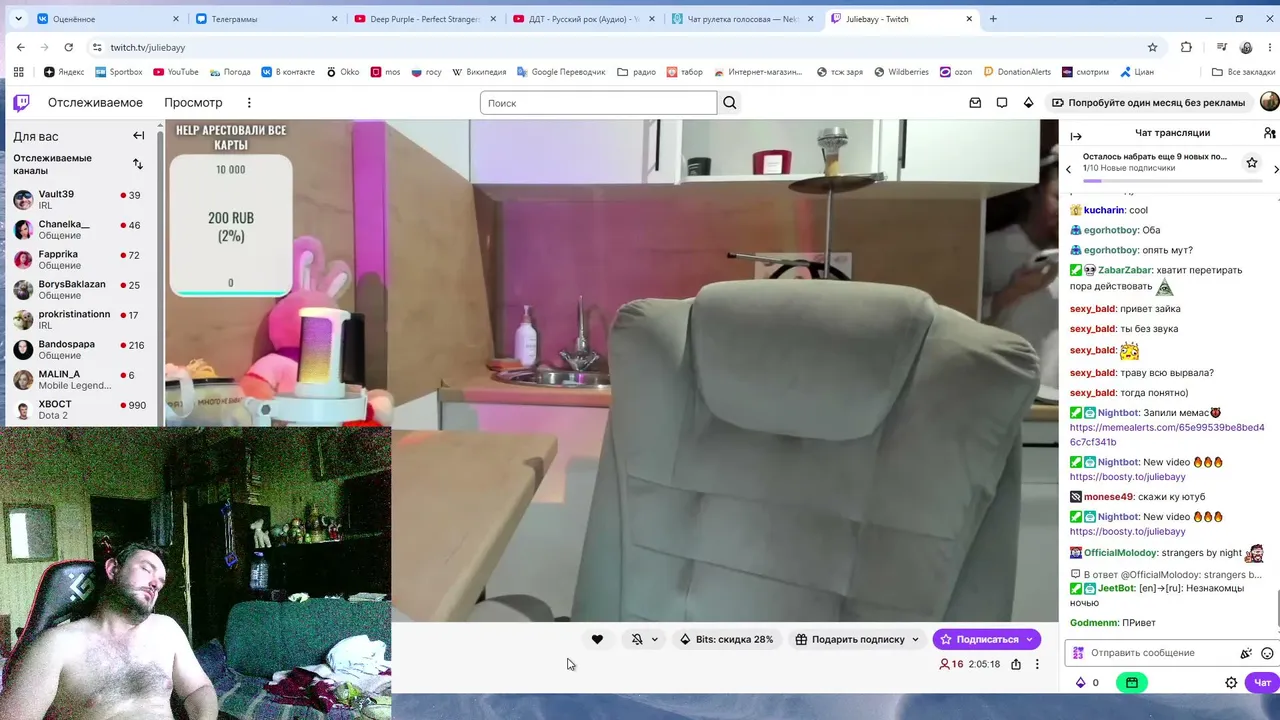Open the Twitch home logo
The image size is (1280, 720).
pyautogui.click(x=21, y=102)
